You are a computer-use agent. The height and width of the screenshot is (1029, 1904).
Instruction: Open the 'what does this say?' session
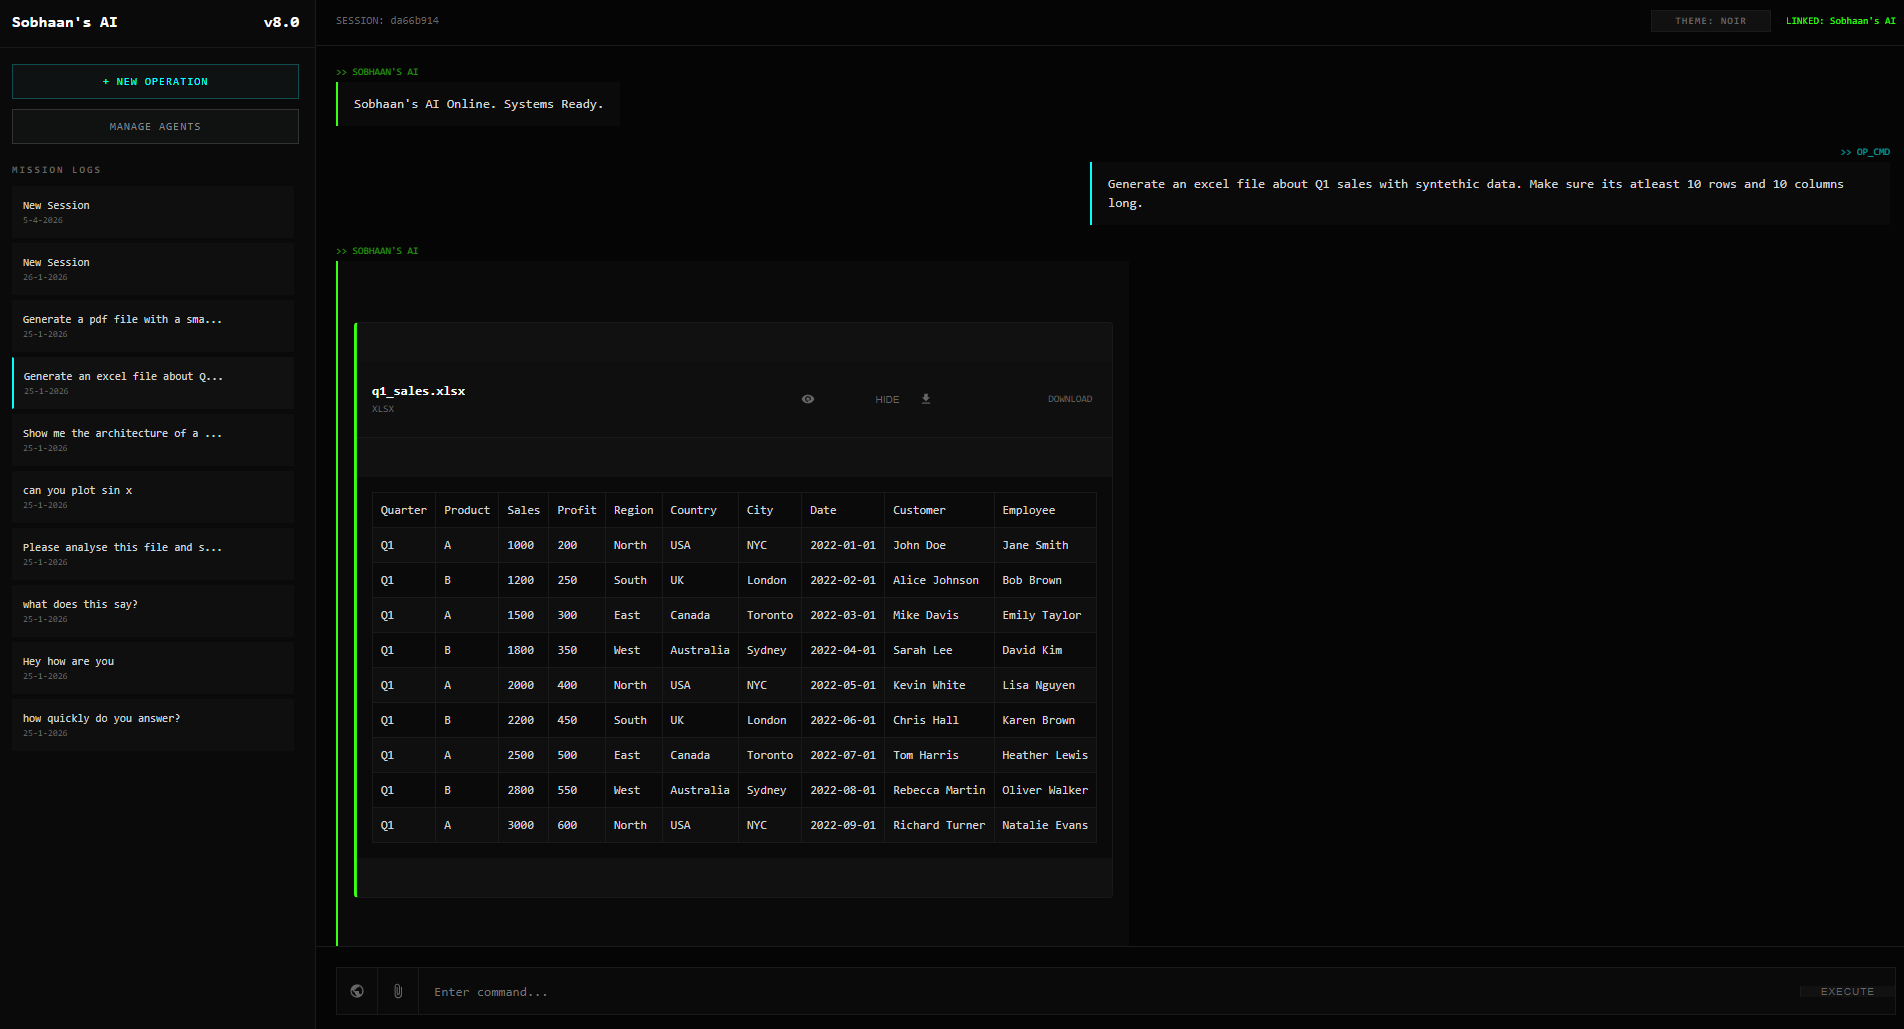click(152, 610)
